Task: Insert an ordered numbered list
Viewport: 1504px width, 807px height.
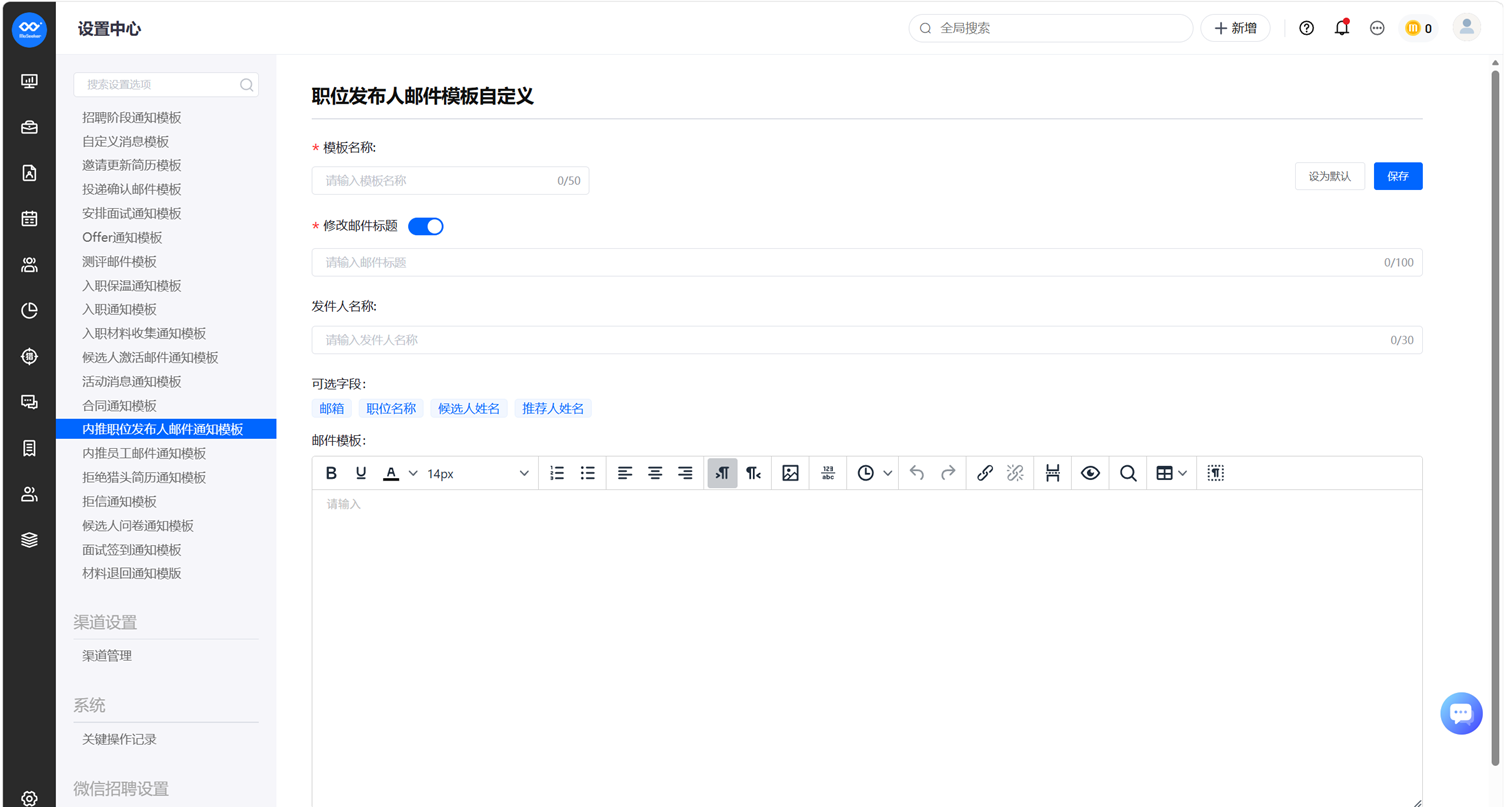Action: tap(557, 473)
